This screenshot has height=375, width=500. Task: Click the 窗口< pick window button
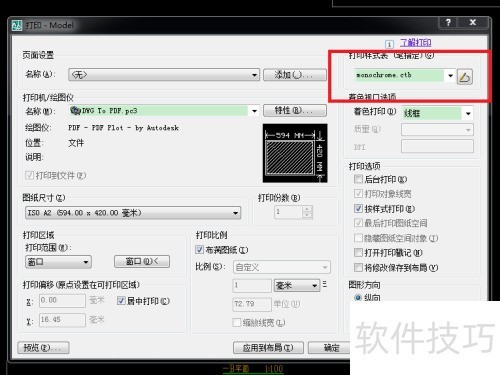point(142,262)
